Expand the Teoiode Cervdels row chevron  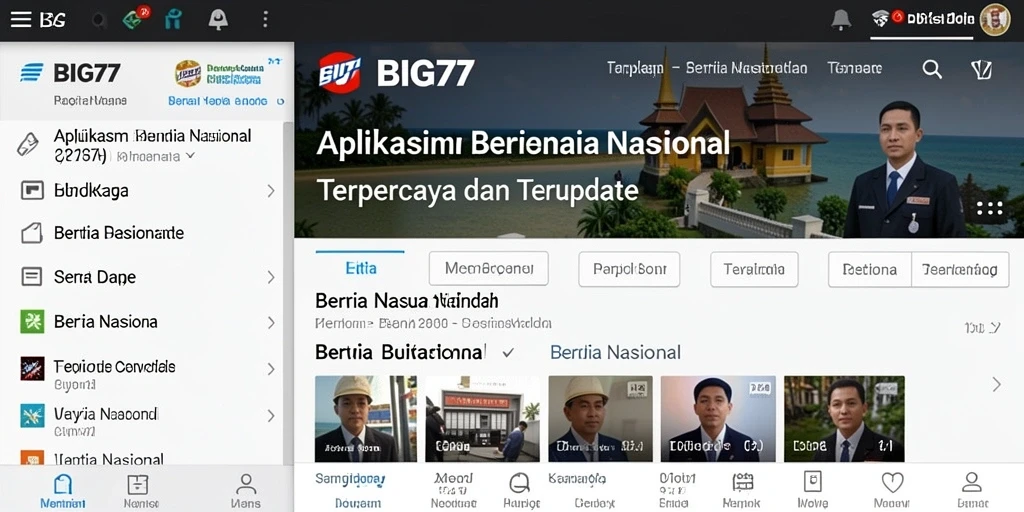click(x=270, y=369)
